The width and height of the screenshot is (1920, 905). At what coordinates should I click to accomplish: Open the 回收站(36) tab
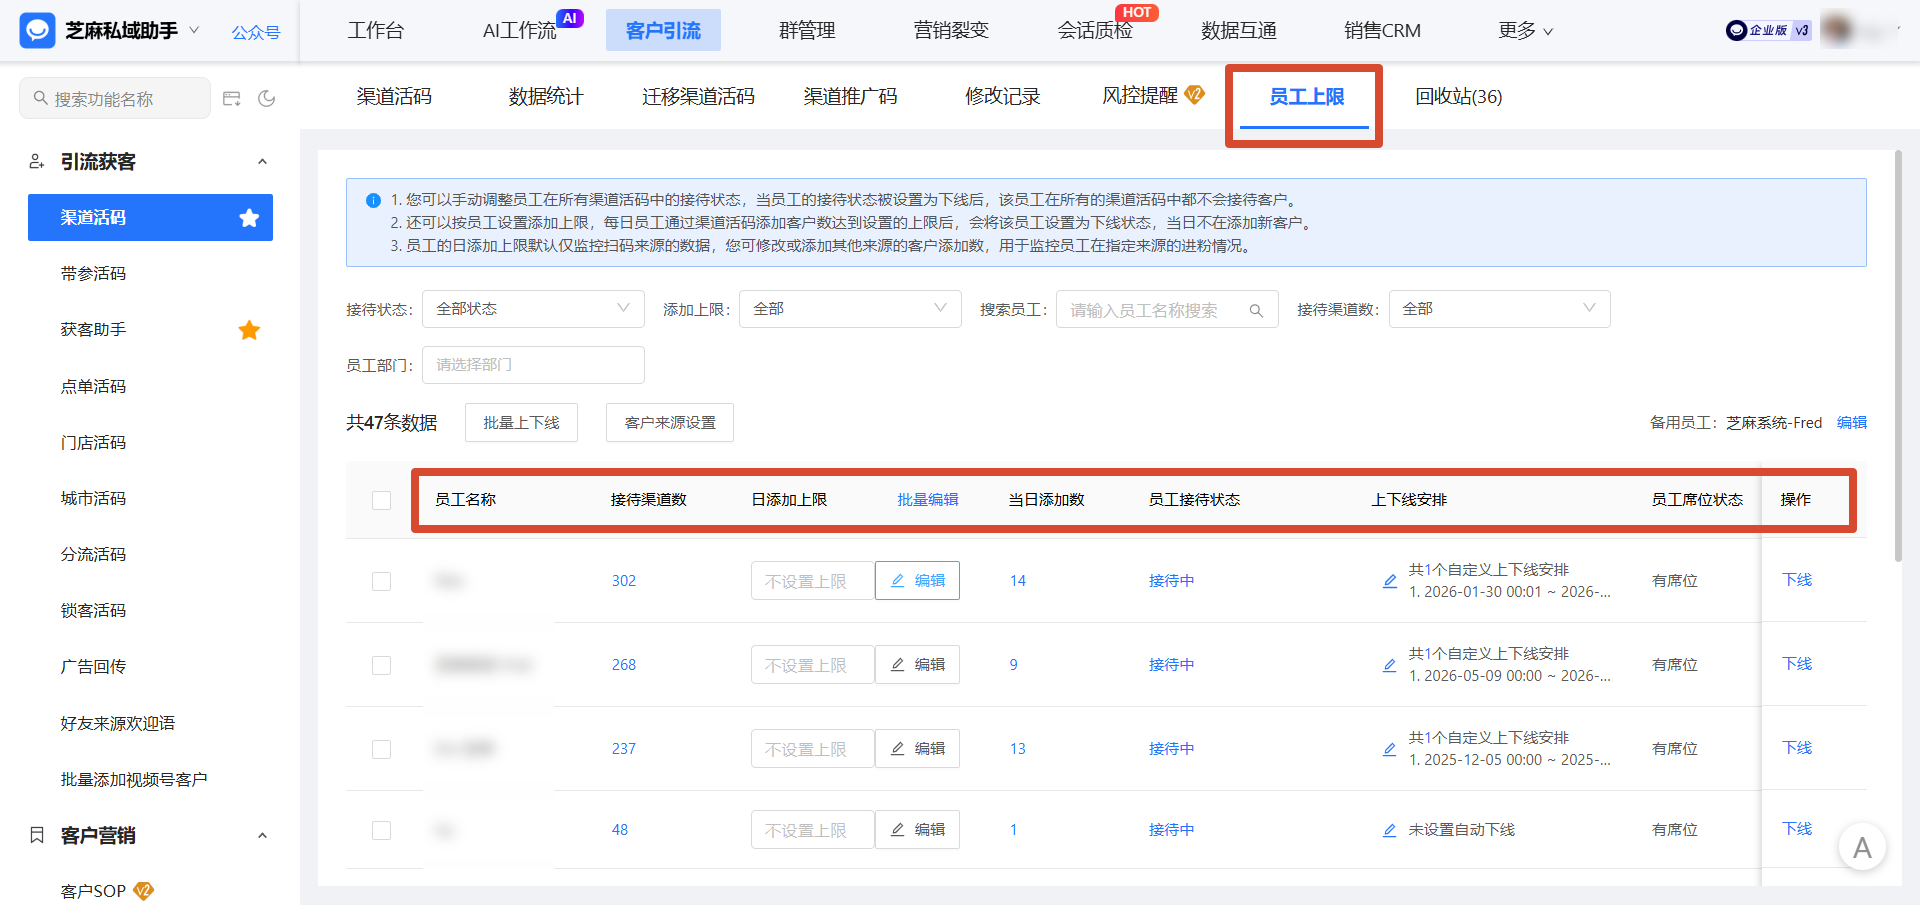click(x=1458, y=96)
